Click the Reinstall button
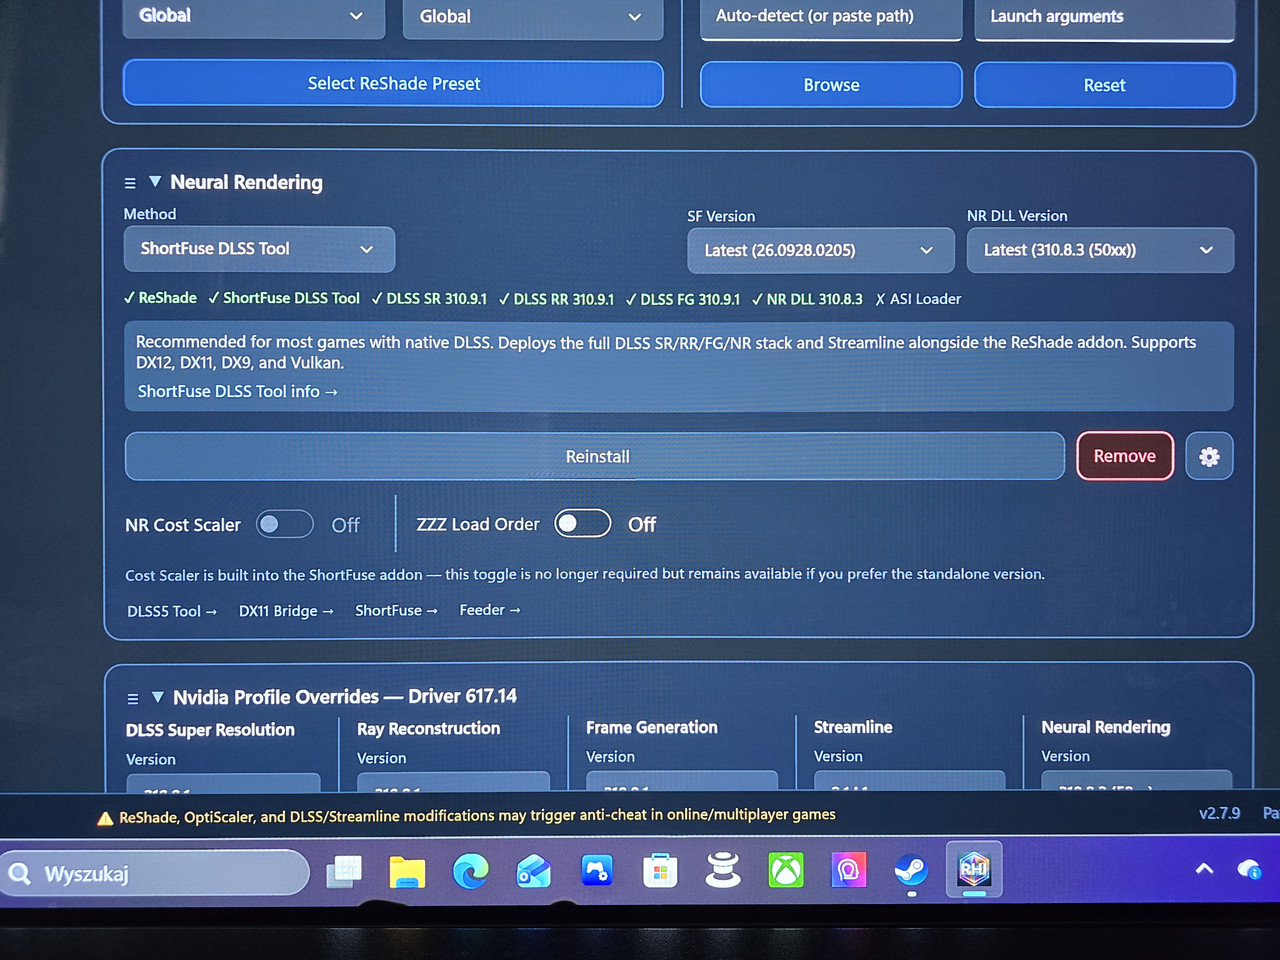 [x=595, y=457]
